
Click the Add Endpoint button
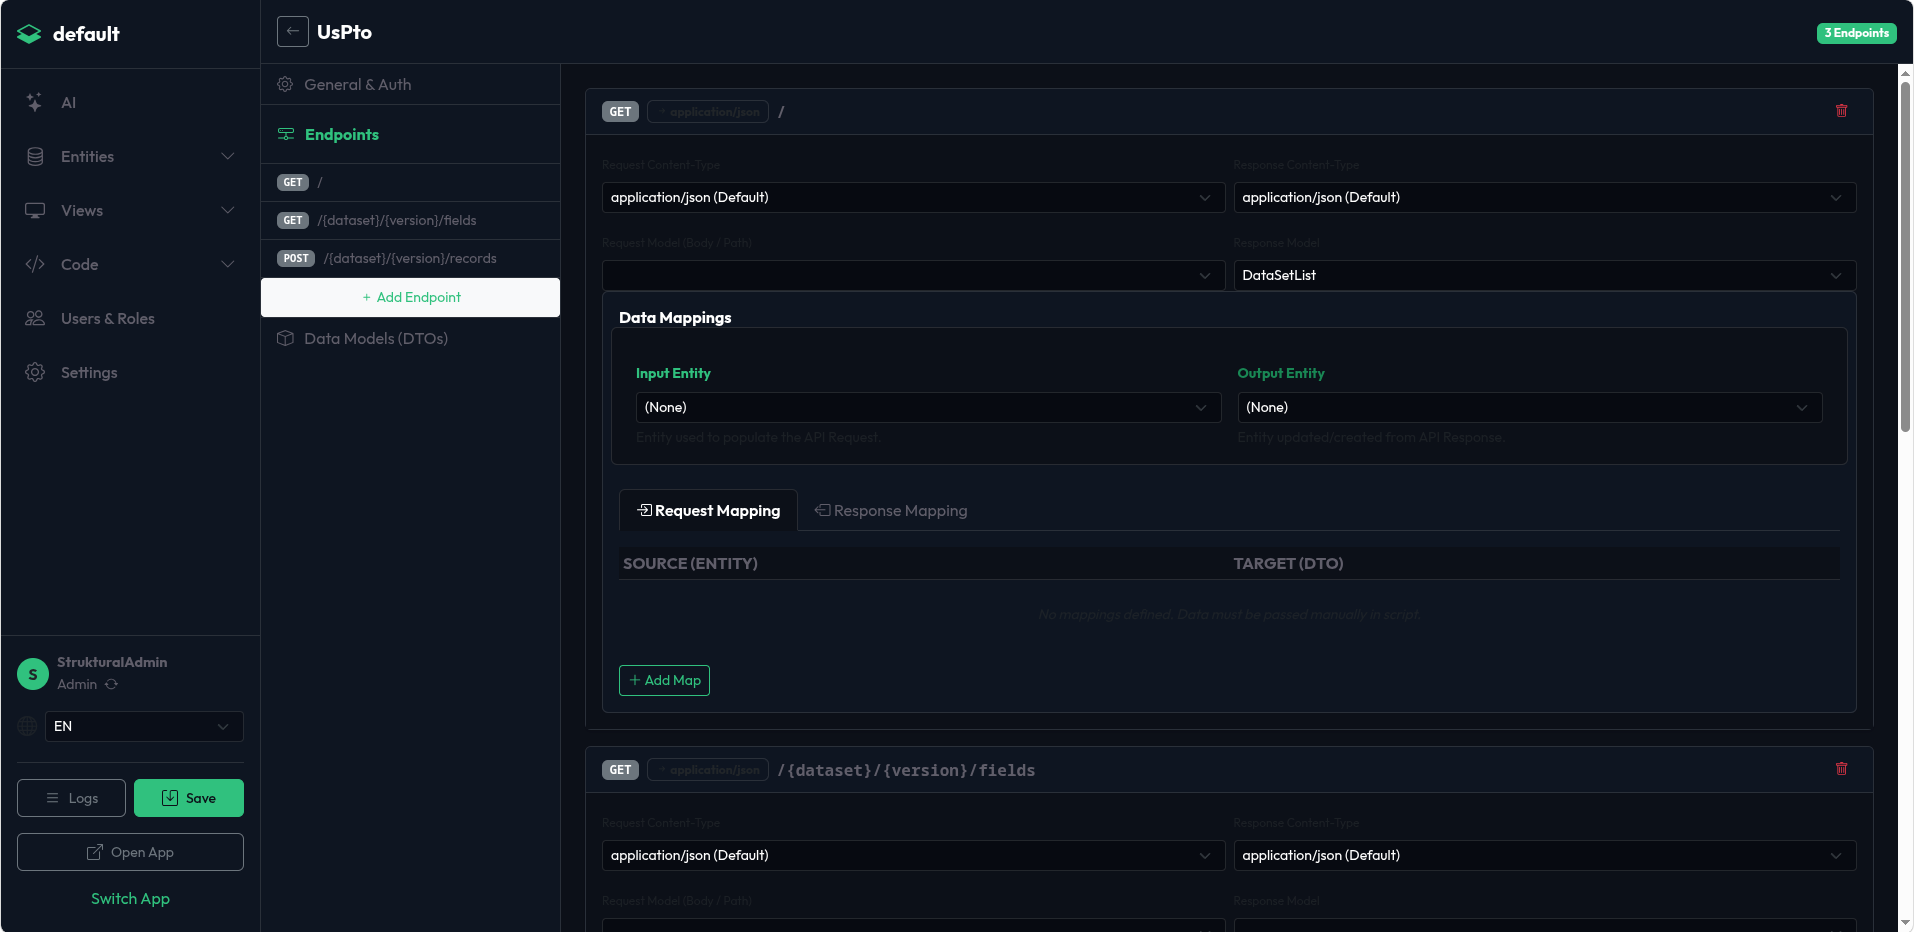(410, 297)
